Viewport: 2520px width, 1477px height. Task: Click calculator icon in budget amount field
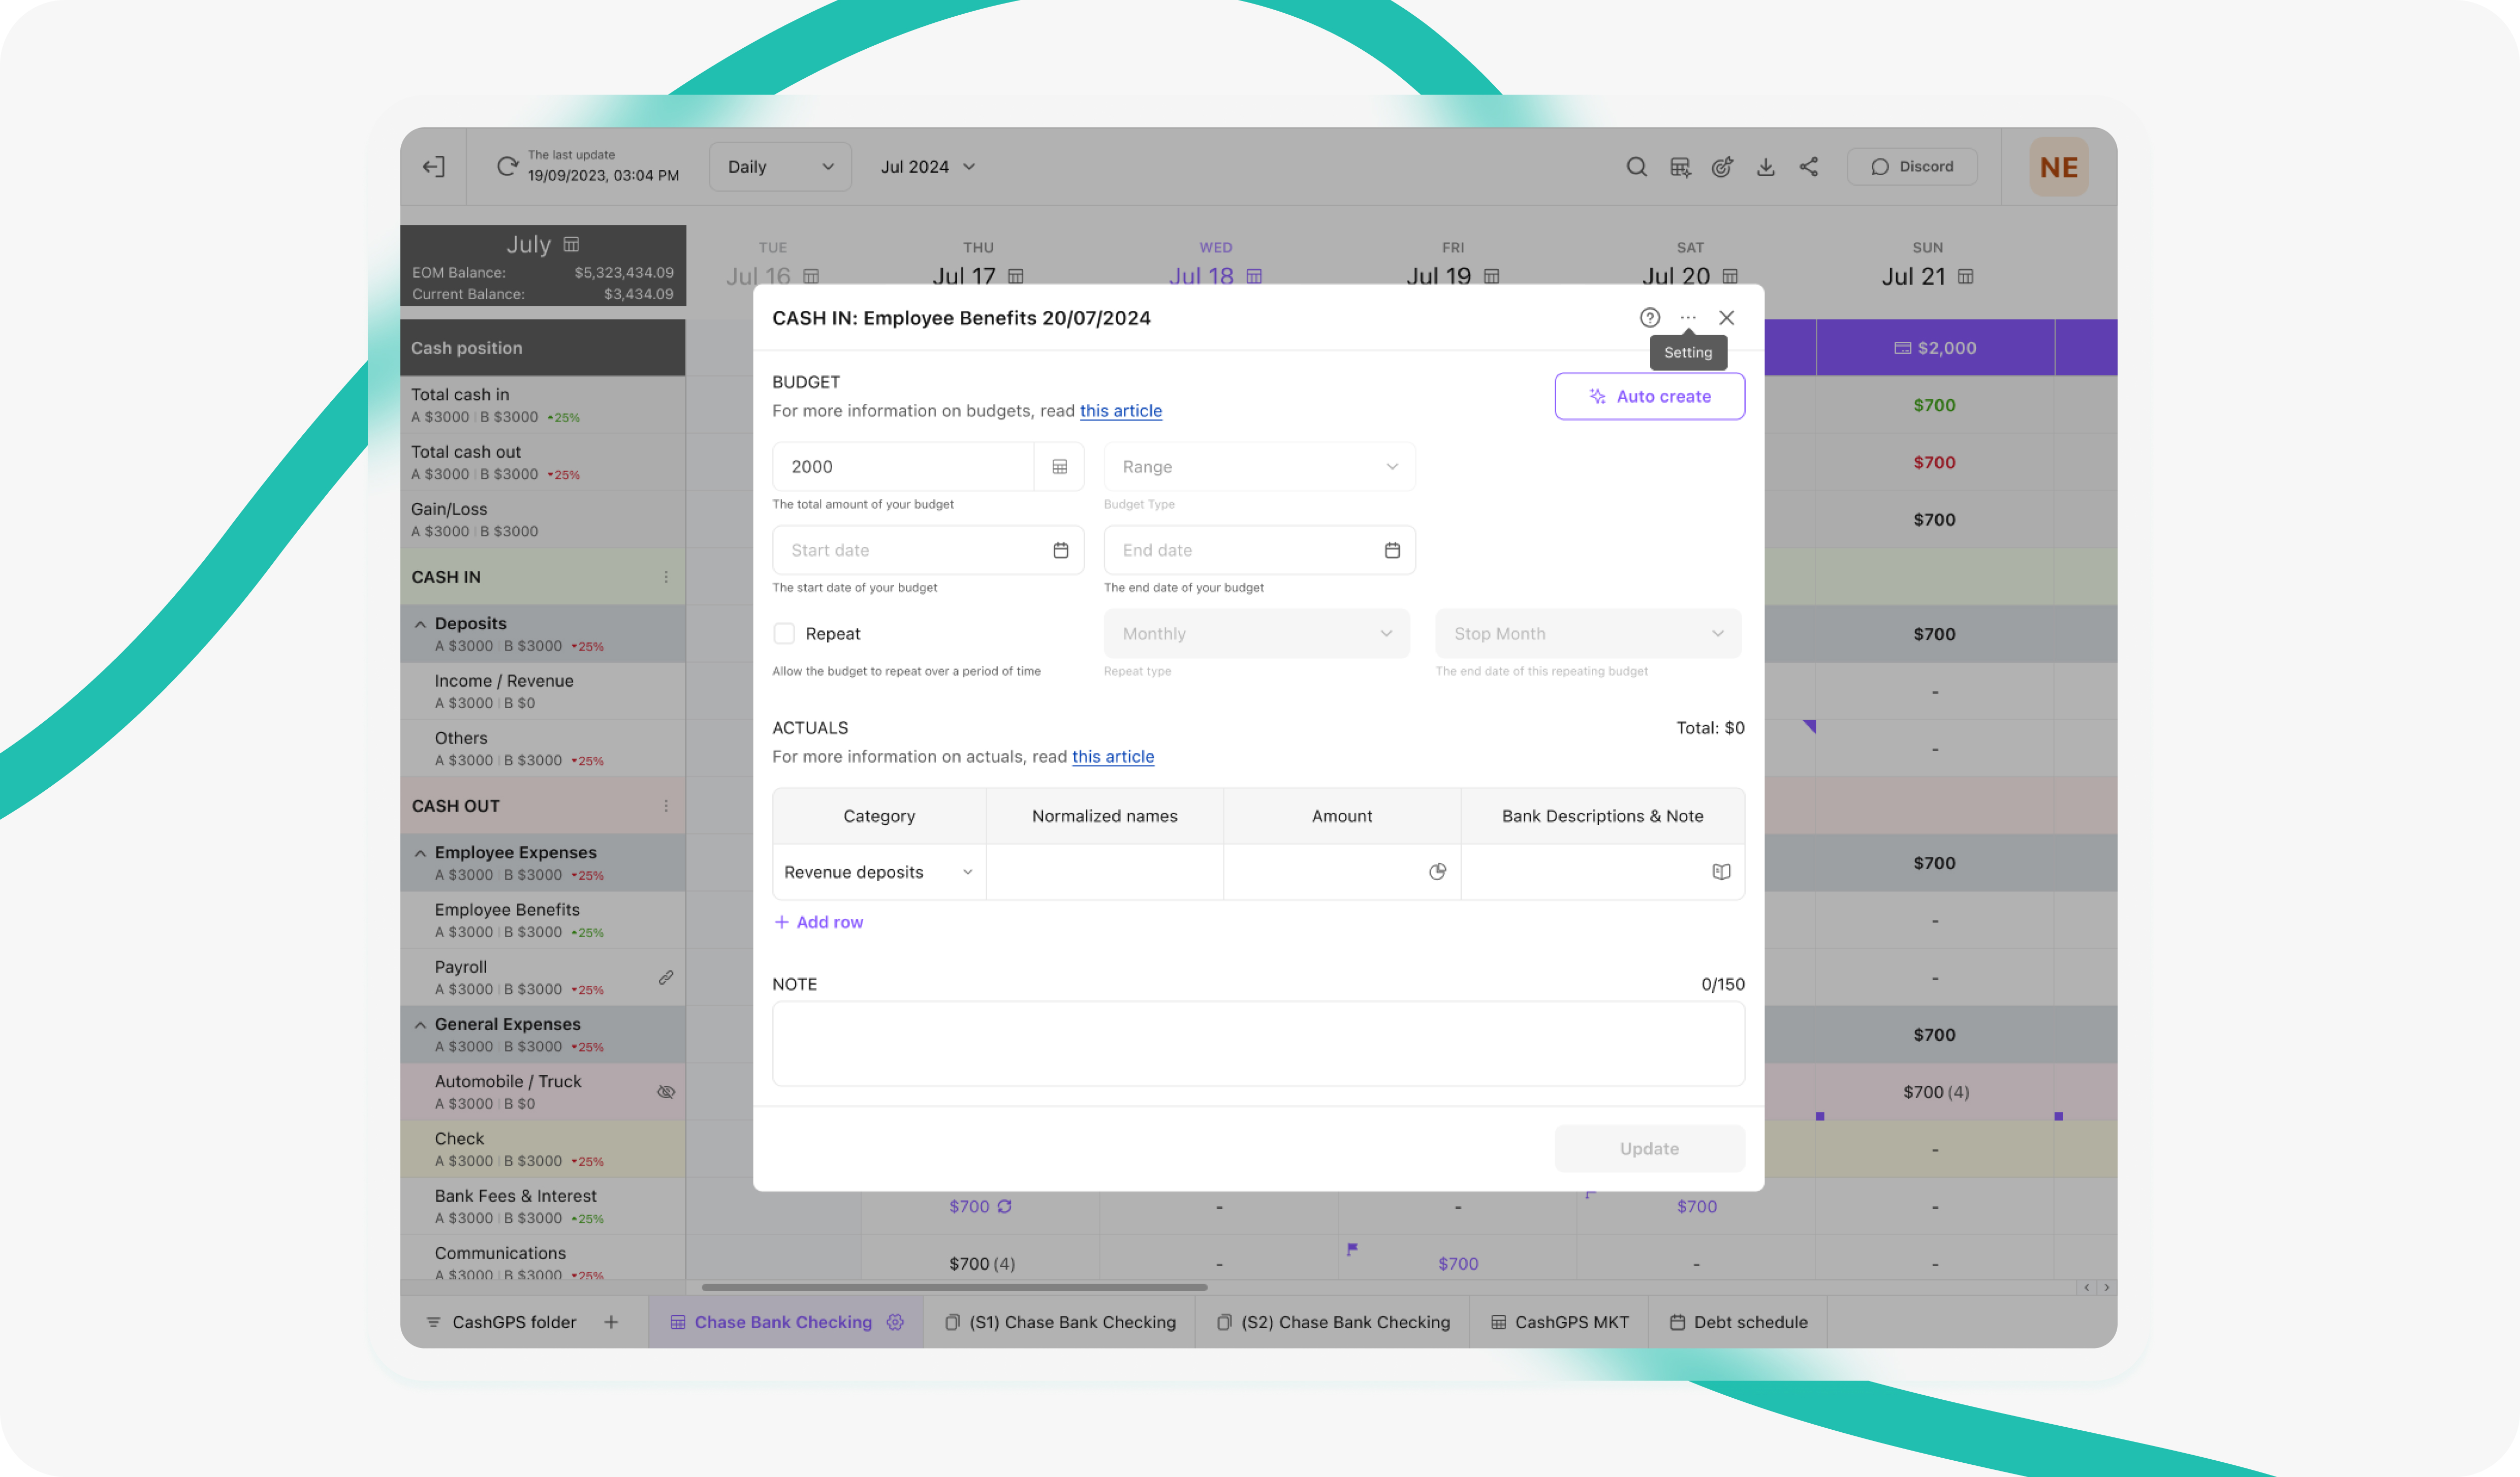click(1059, 466)
